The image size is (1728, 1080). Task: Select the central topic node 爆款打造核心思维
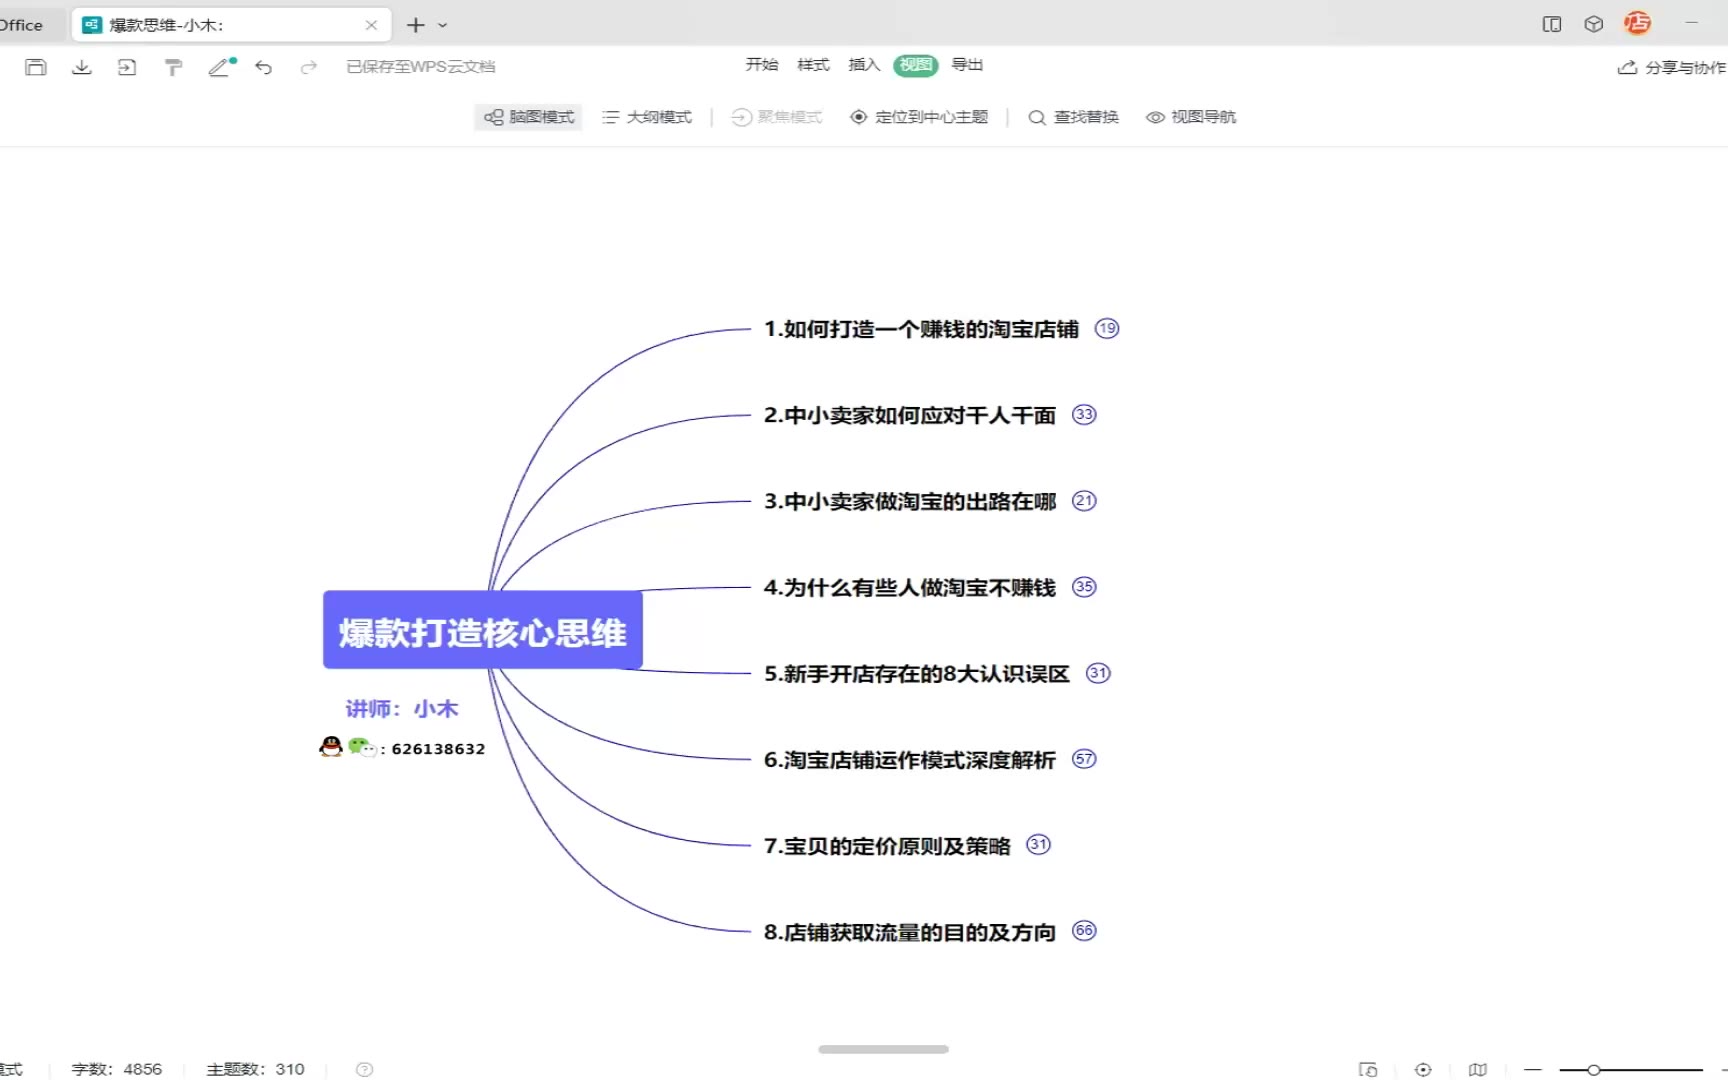point(482,630)
